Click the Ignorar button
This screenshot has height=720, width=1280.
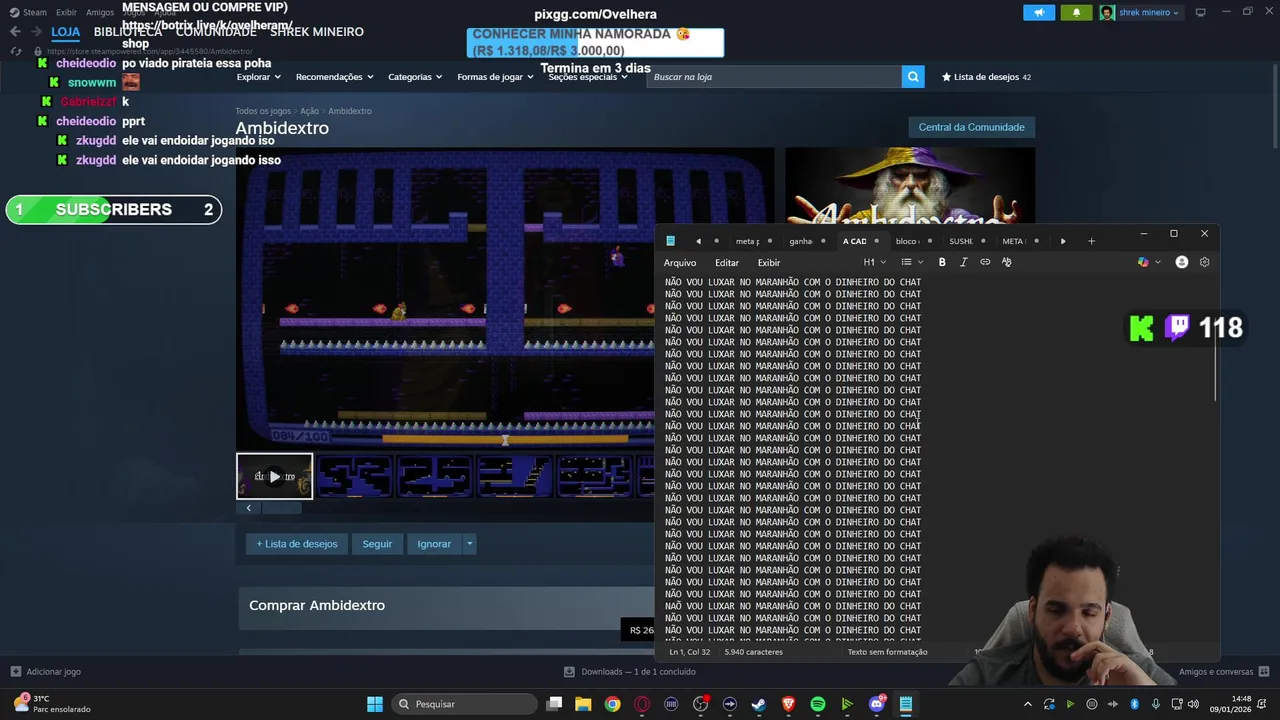click(x=434, y=544)
